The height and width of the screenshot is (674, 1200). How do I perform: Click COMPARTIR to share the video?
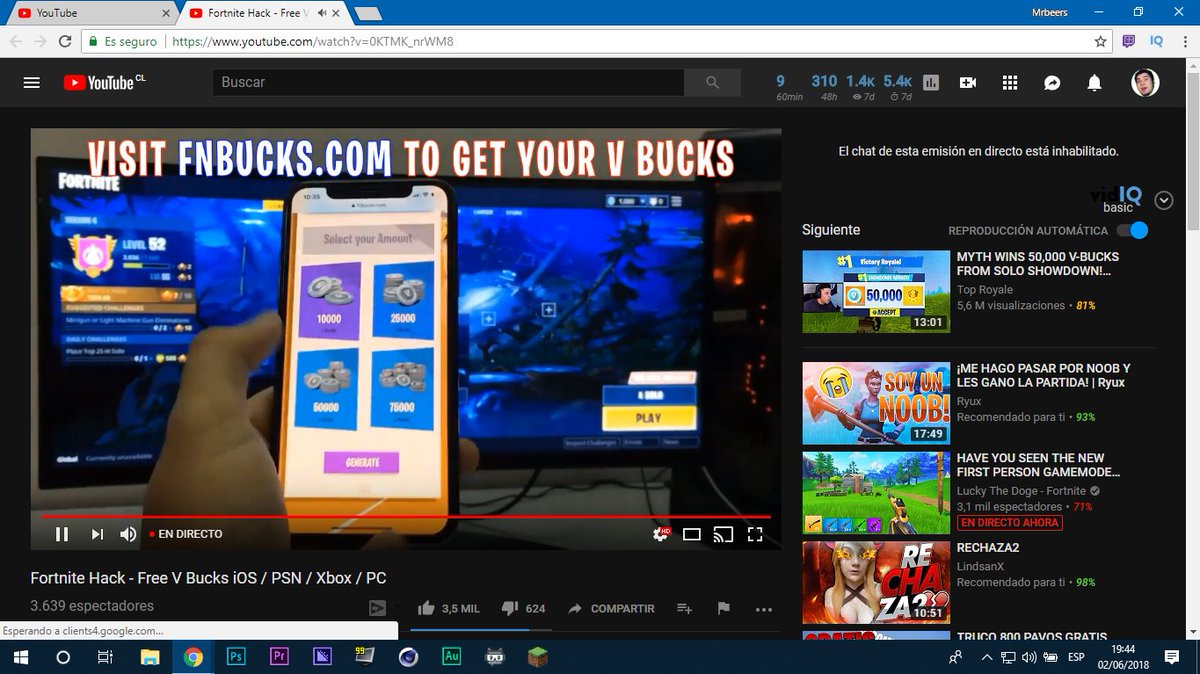pos(611,608)
